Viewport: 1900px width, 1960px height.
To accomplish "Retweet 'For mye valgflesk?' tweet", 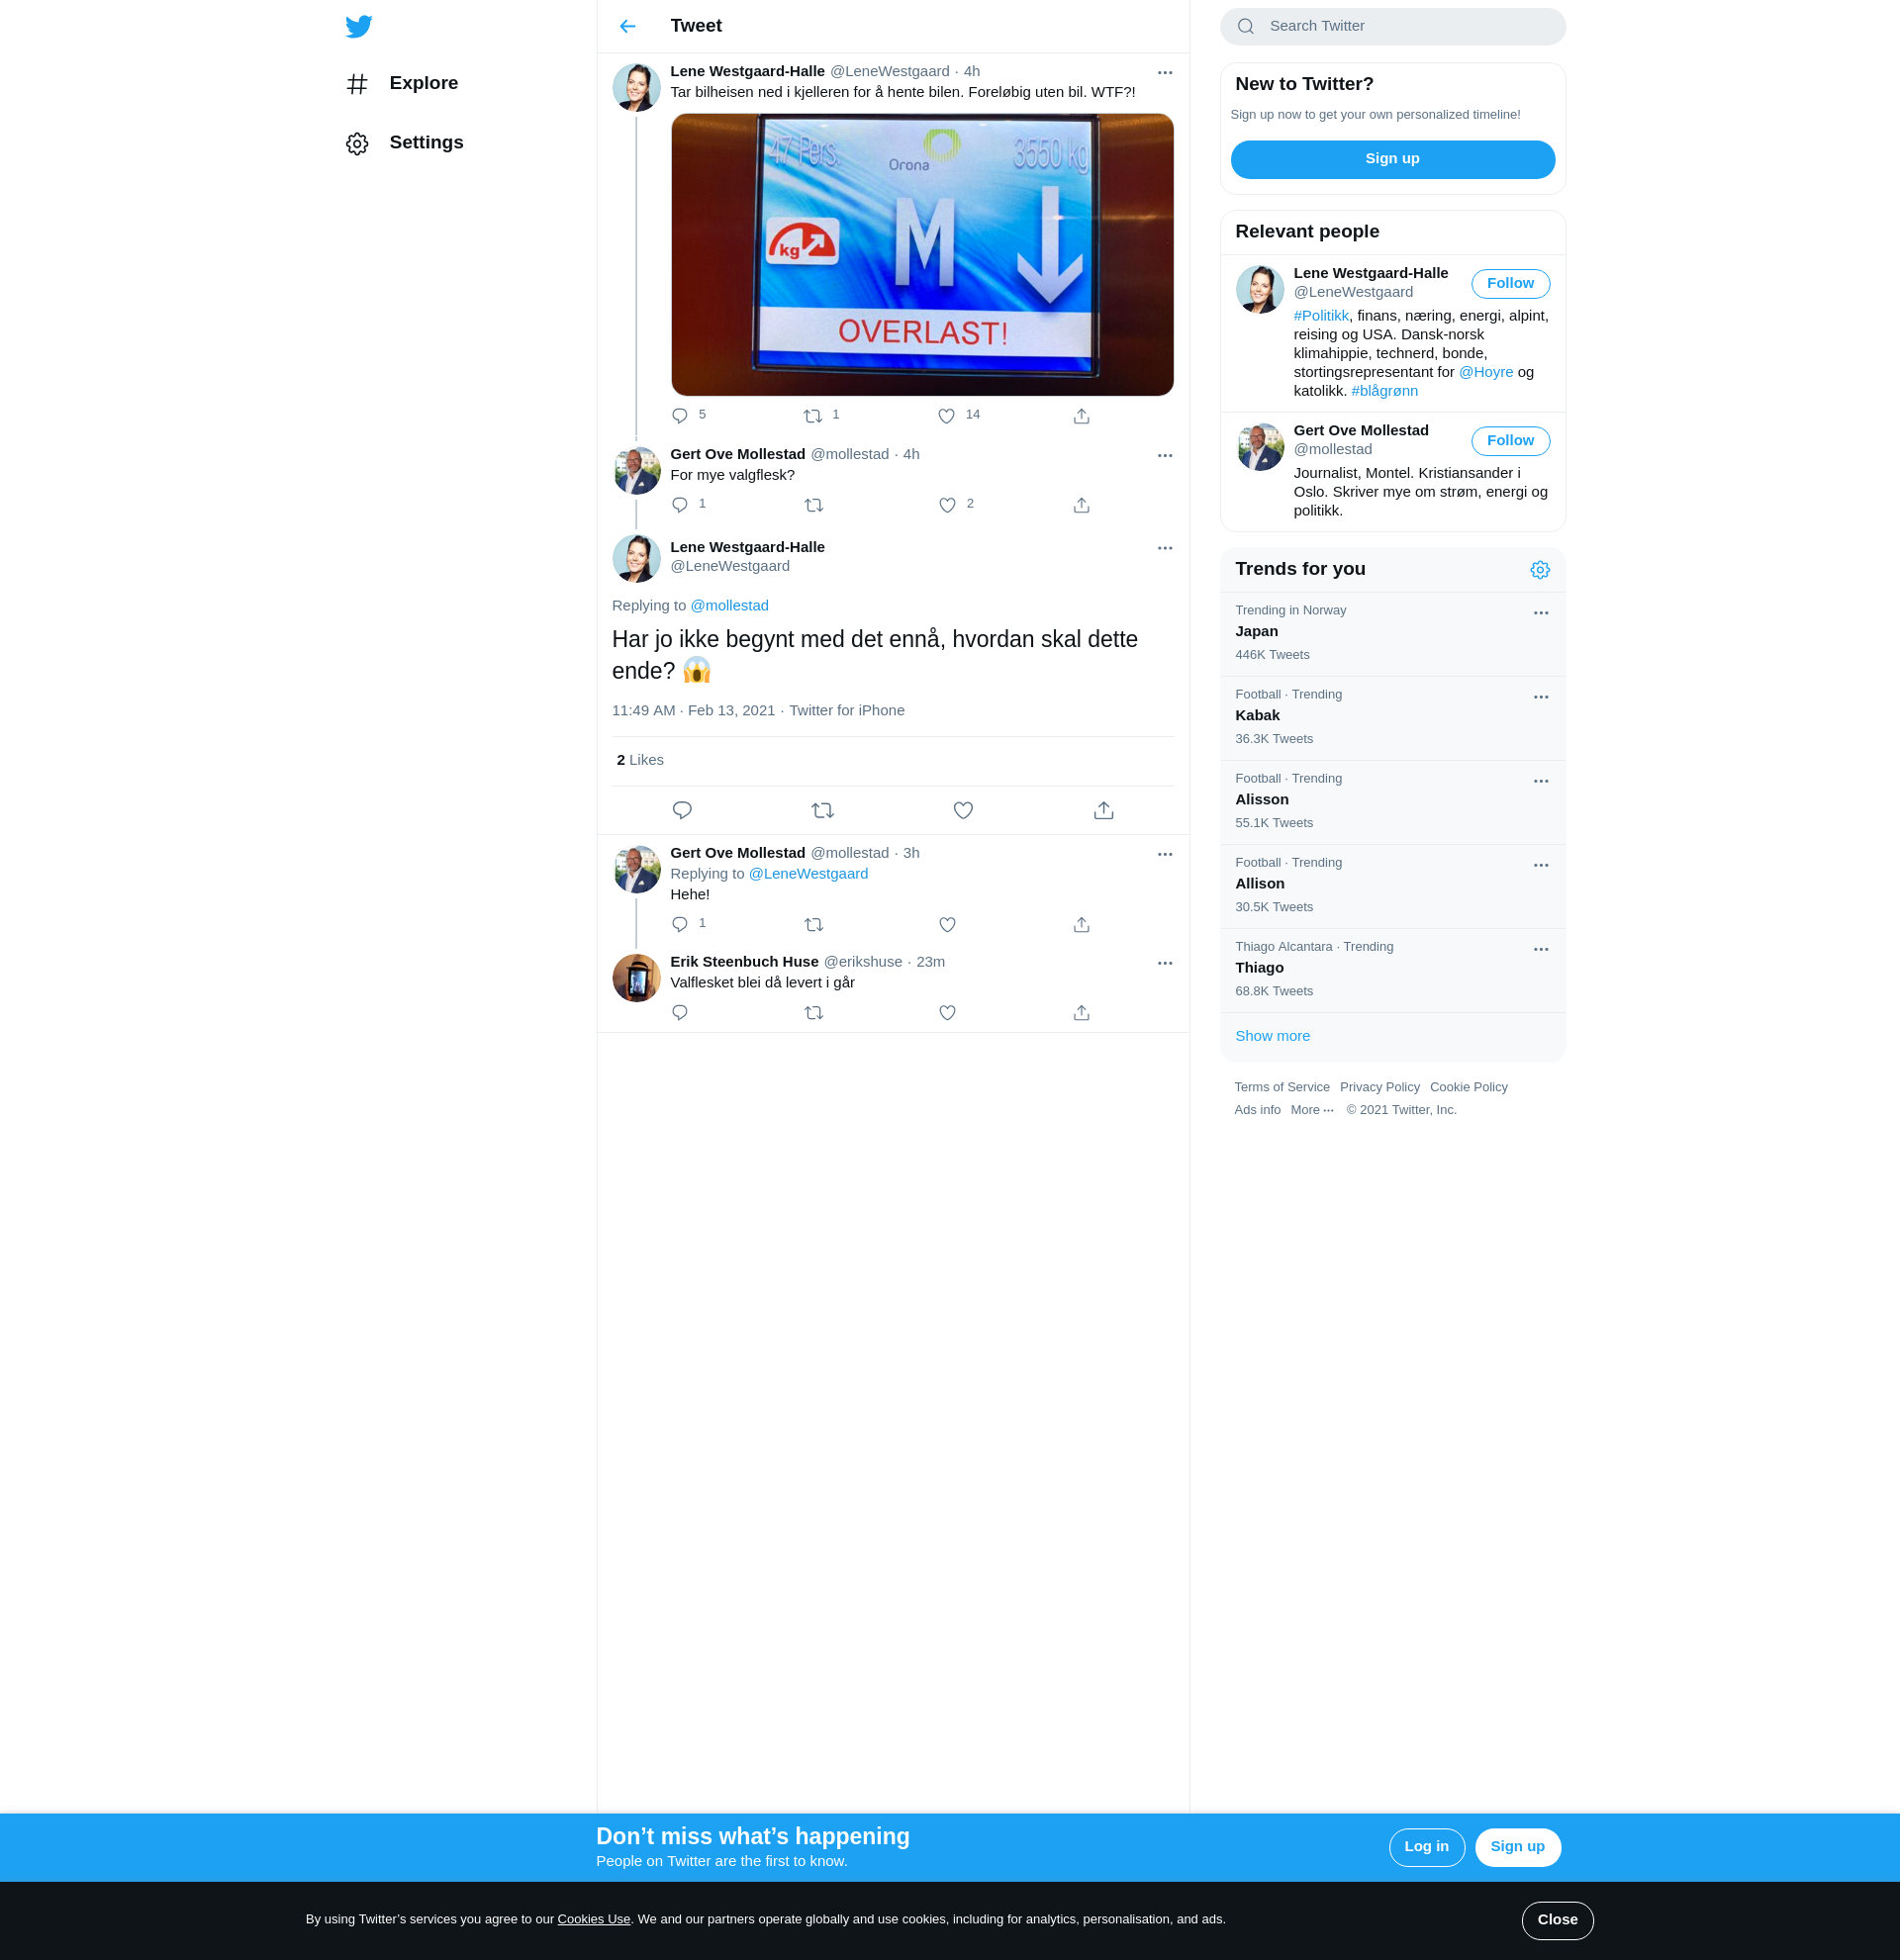I will (814, 505).
